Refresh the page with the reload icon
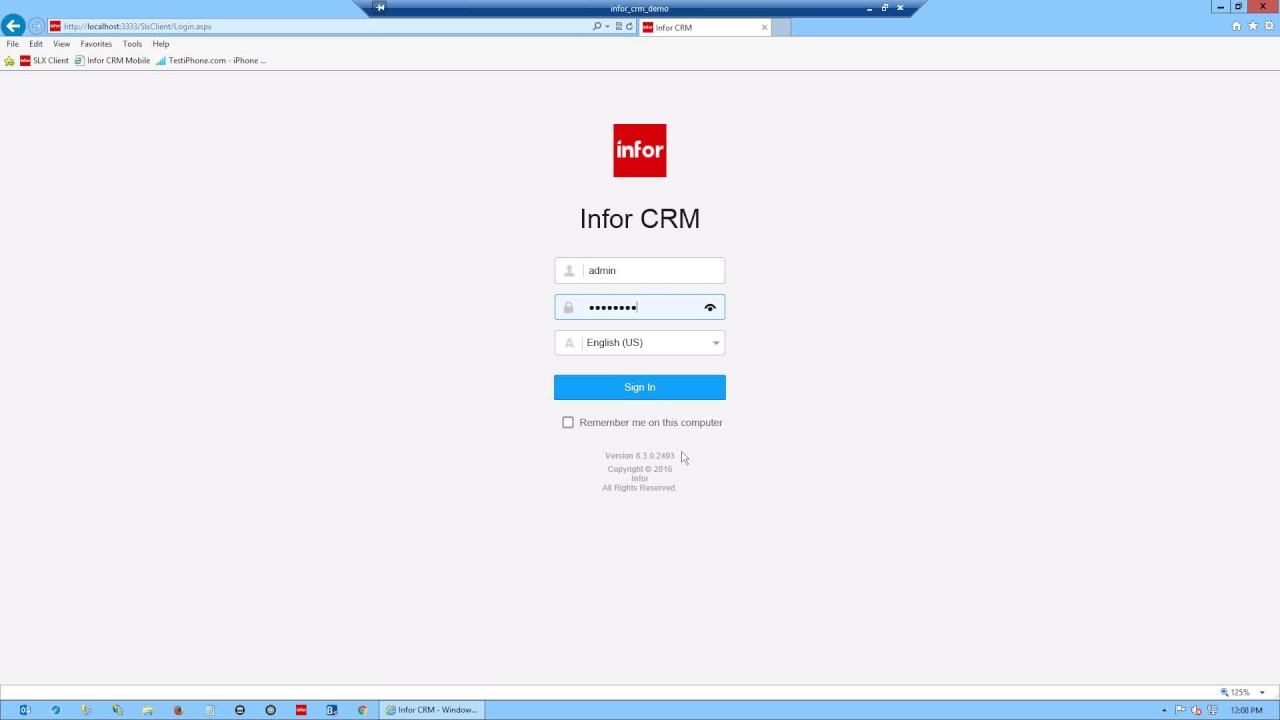This screenshot has width=1280, height=720. pyautogui.click(x=629, y=26)
